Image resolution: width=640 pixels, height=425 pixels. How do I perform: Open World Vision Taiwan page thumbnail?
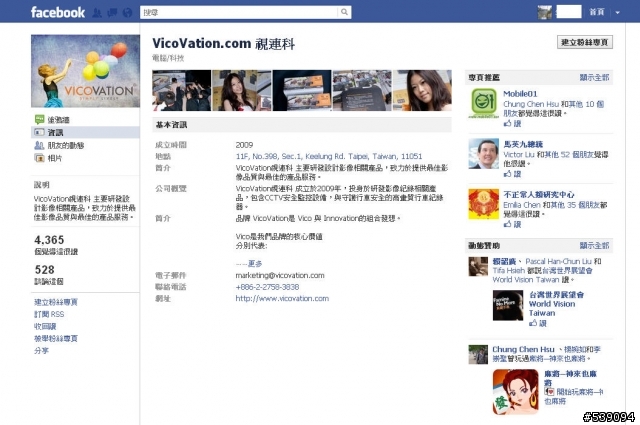508,305
